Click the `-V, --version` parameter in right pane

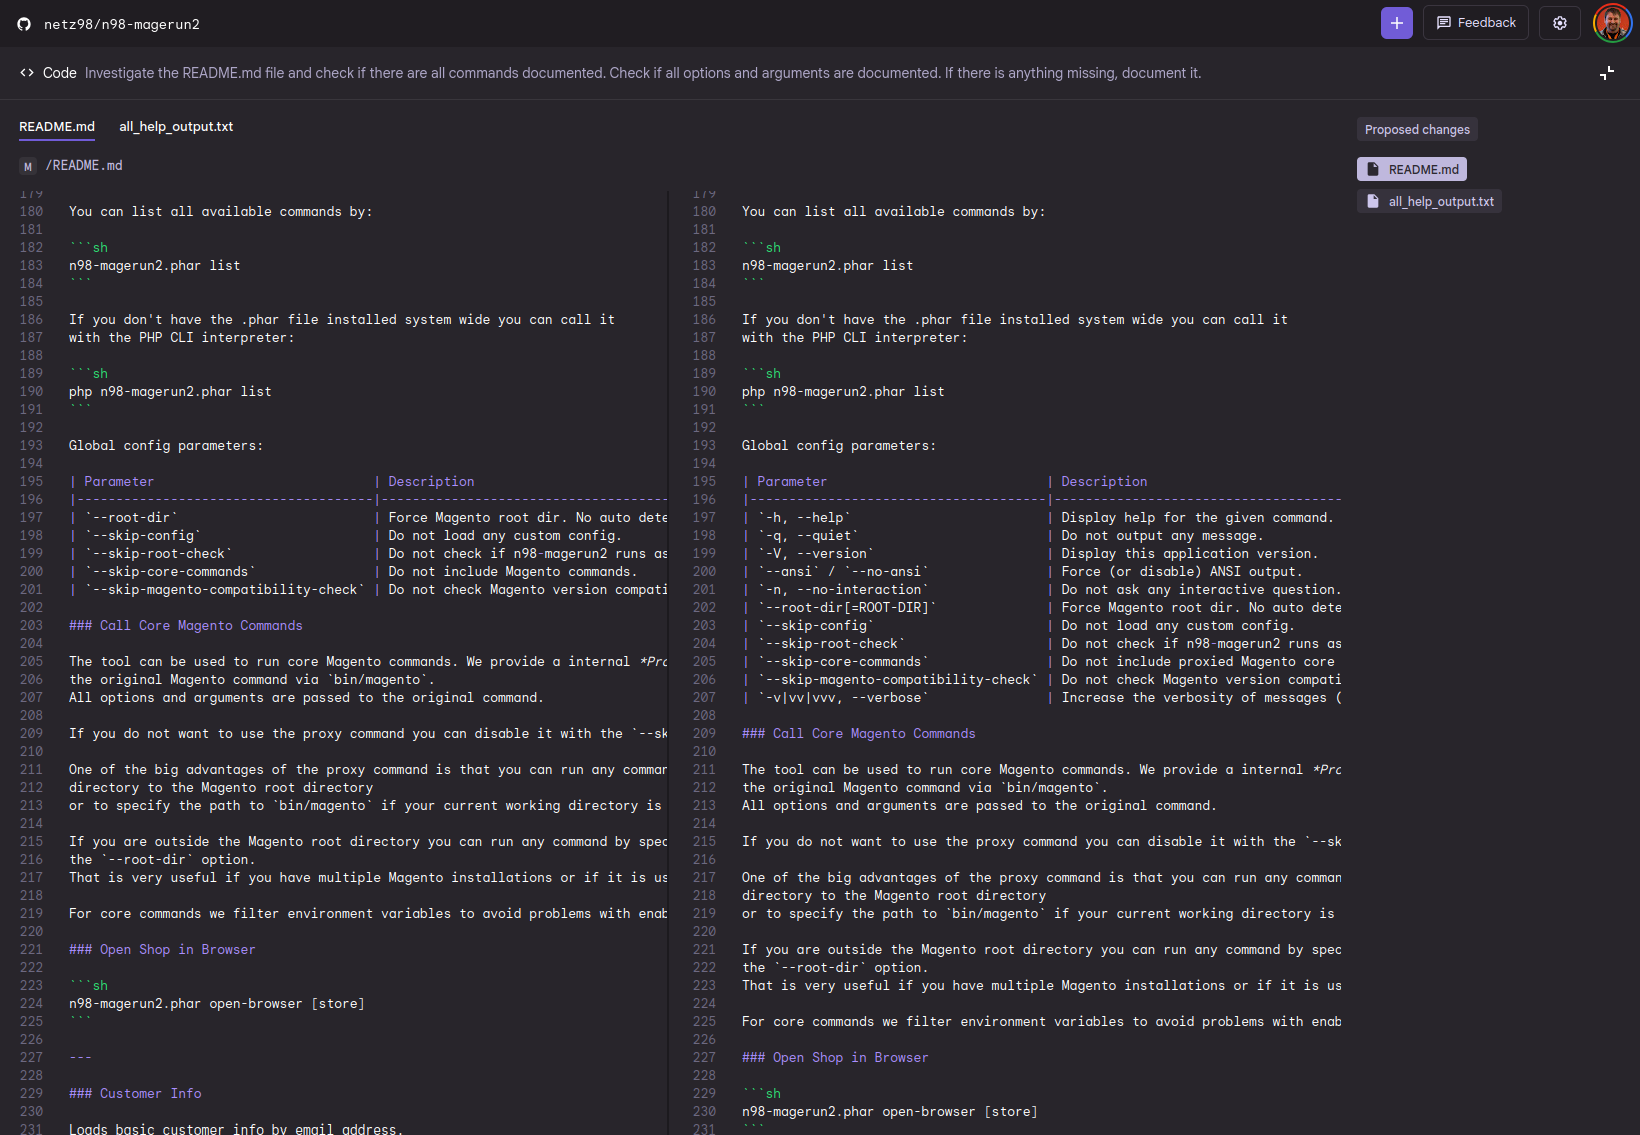pos(816,554)
